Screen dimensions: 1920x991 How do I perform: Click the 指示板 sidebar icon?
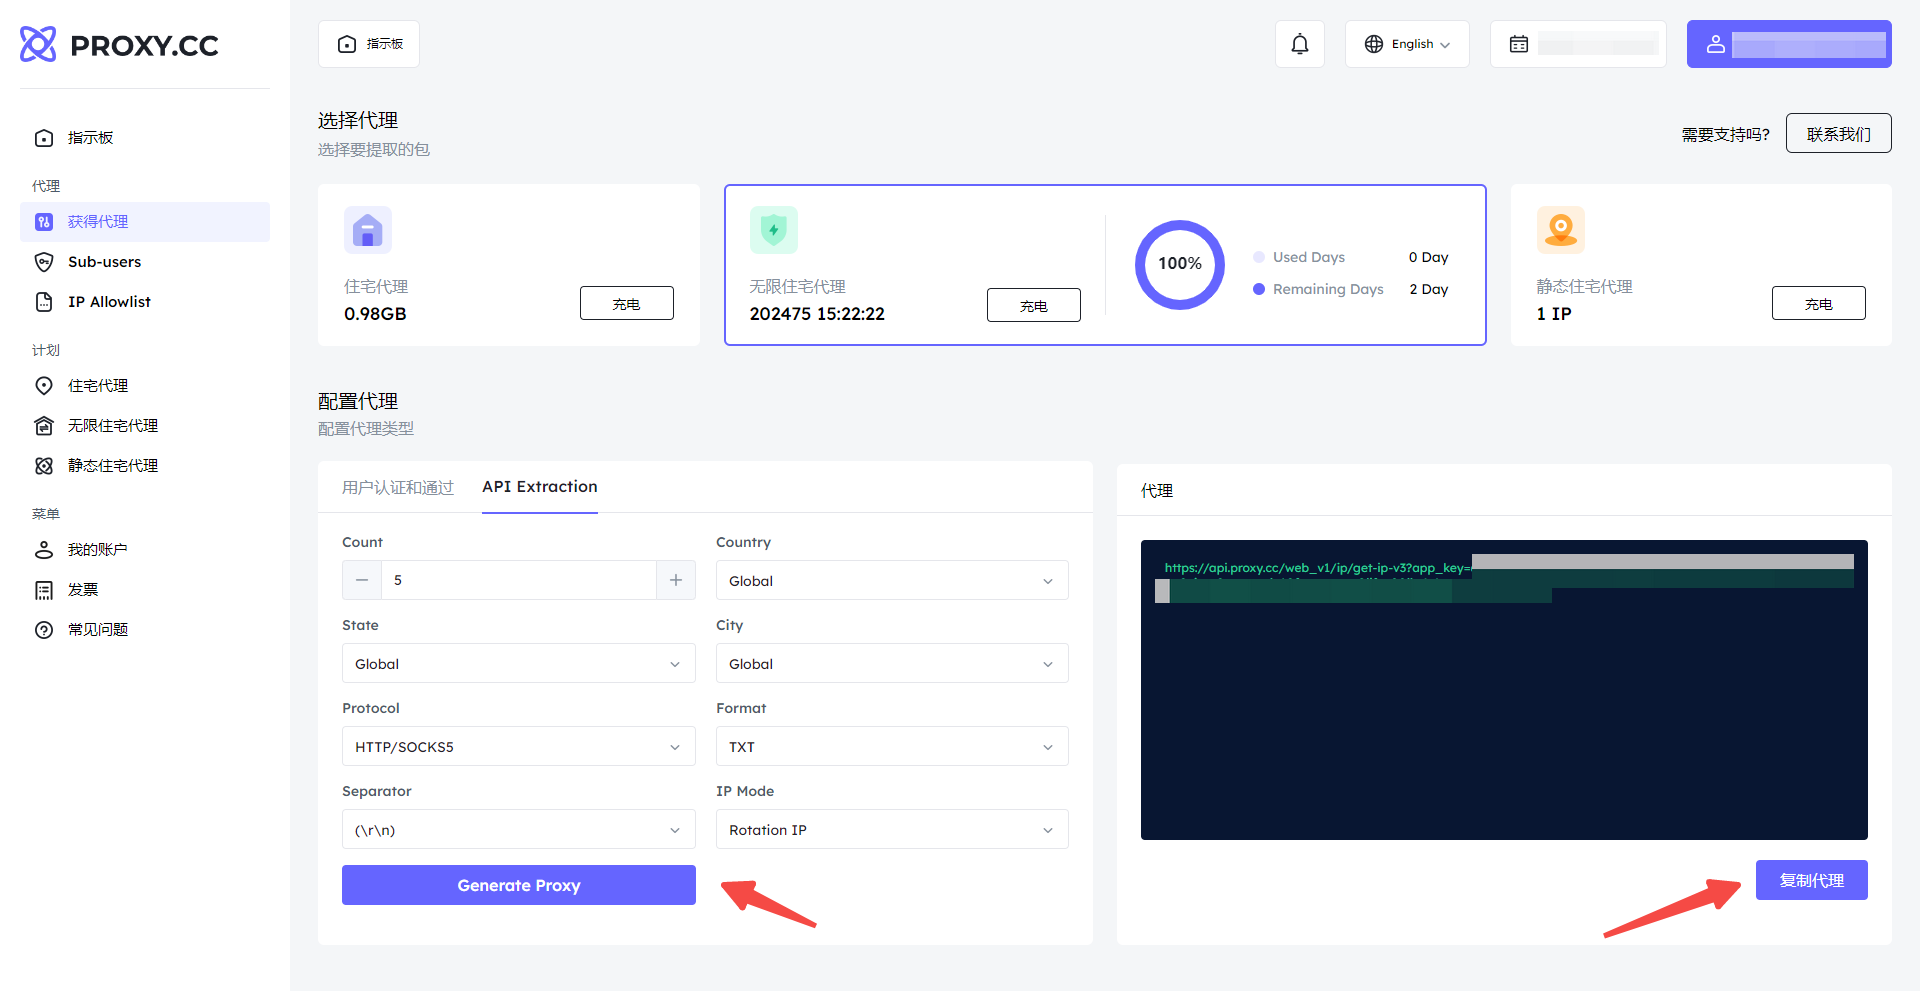[x=44, y=138]
